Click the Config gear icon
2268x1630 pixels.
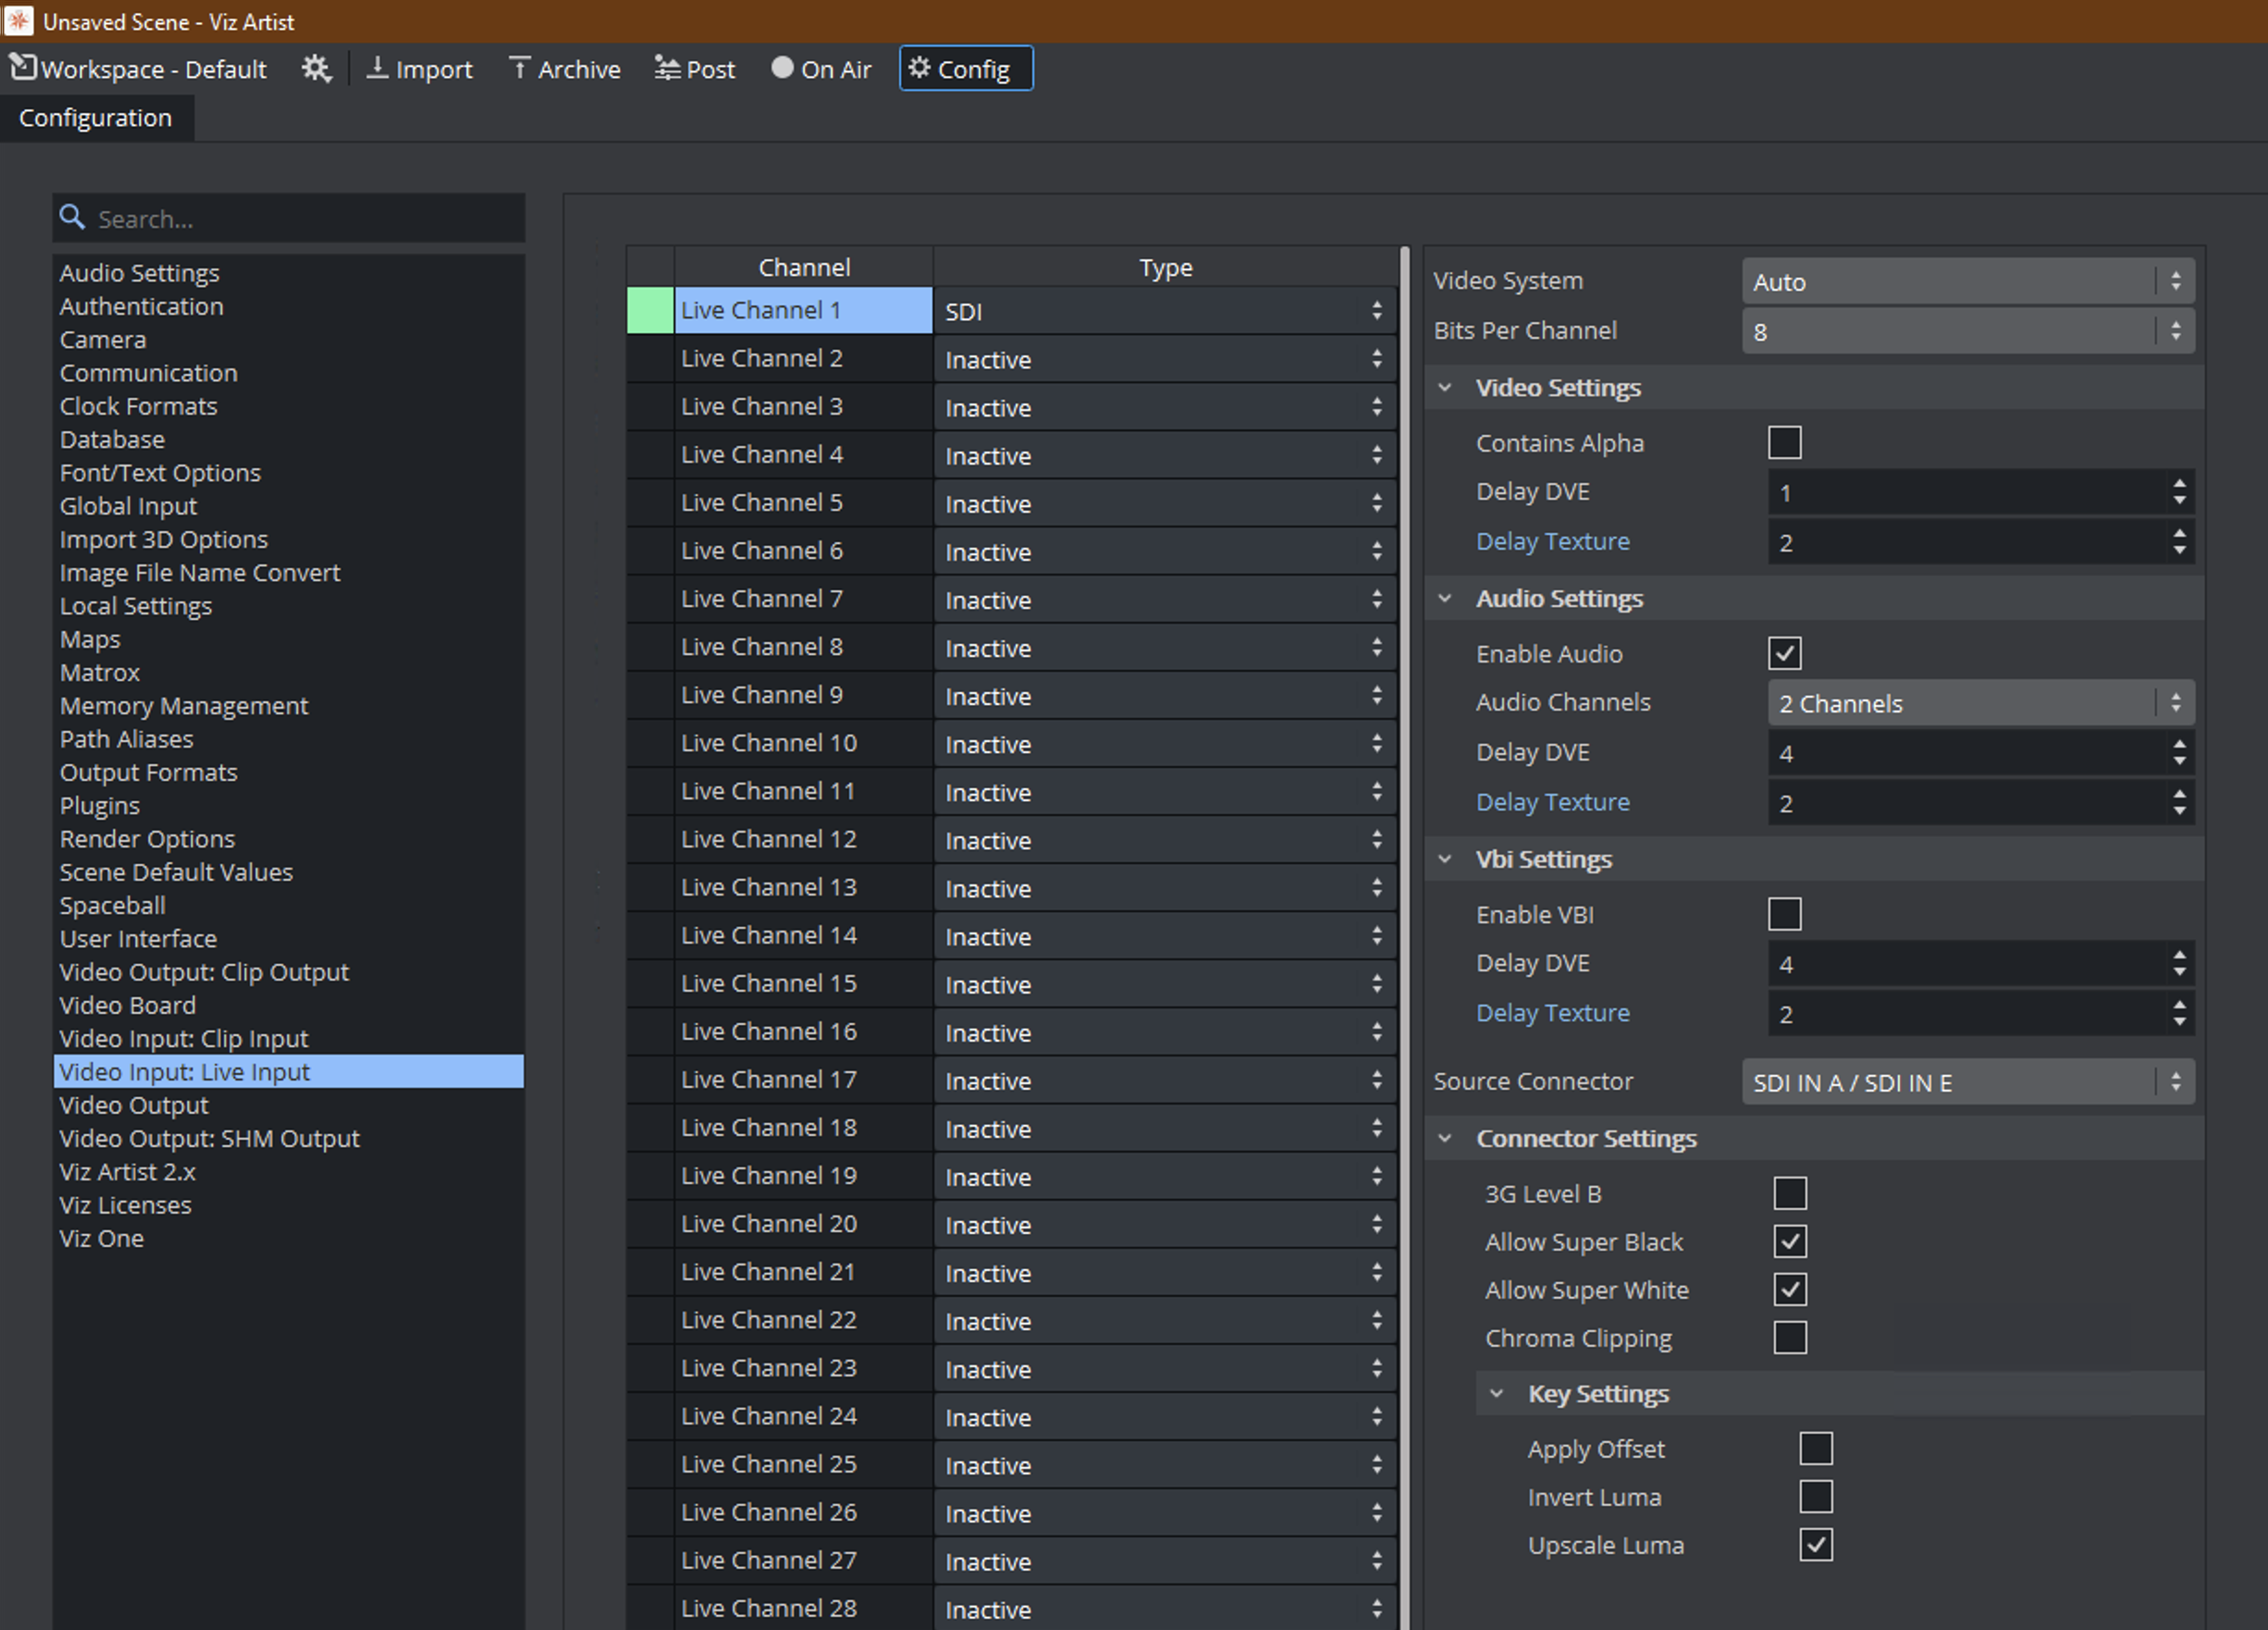coord(921,68)
